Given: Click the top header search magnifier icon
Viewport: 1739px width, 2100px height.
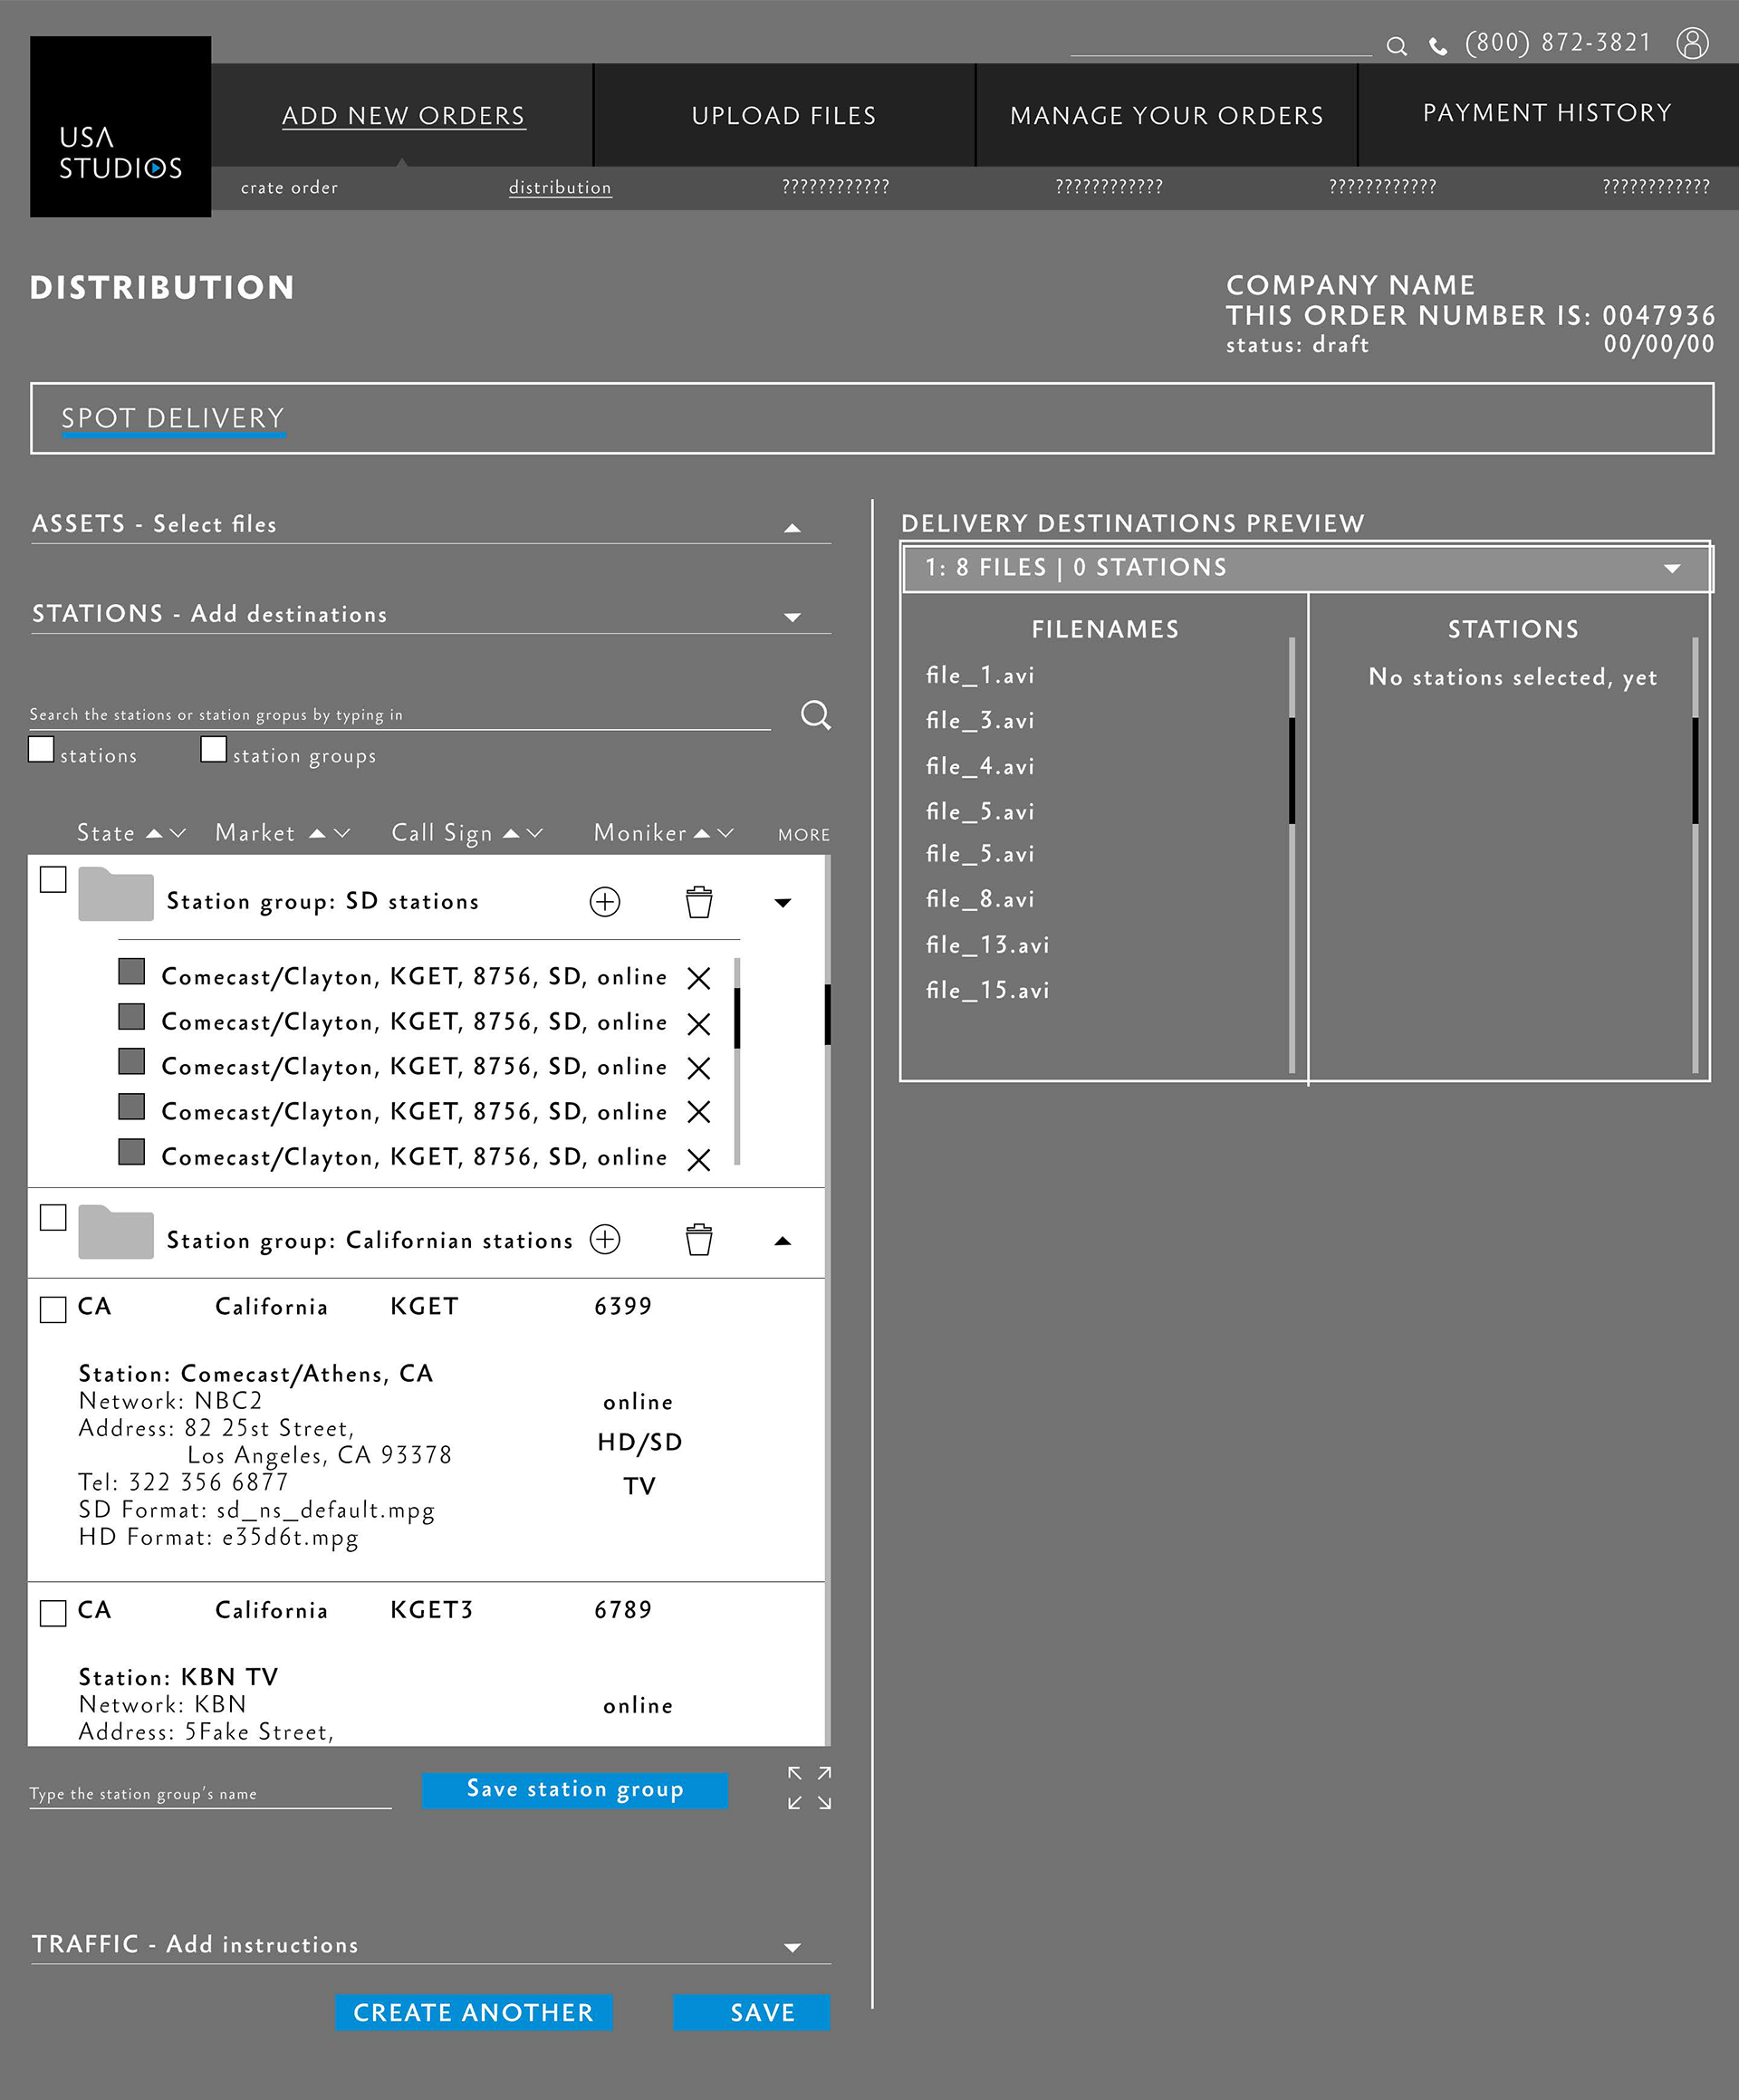Looking at the screenshot, I should pyautogui.click(x=1396, y=46).
